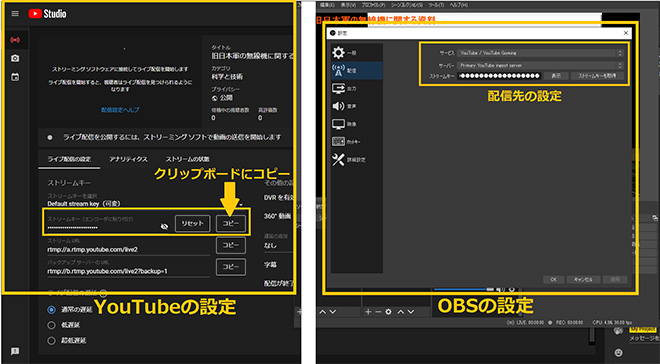Open 出力 (Output) settings category in OBS

[357, 88]
